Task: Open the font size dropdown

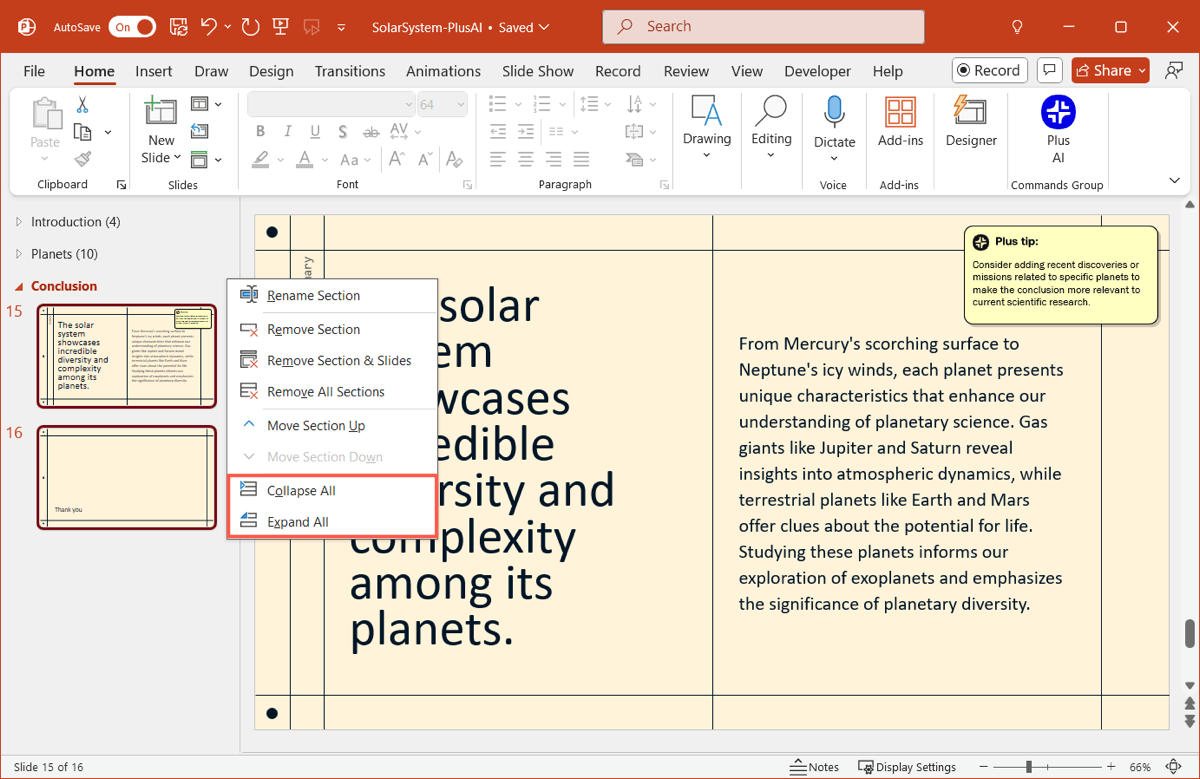Action: 461,104
